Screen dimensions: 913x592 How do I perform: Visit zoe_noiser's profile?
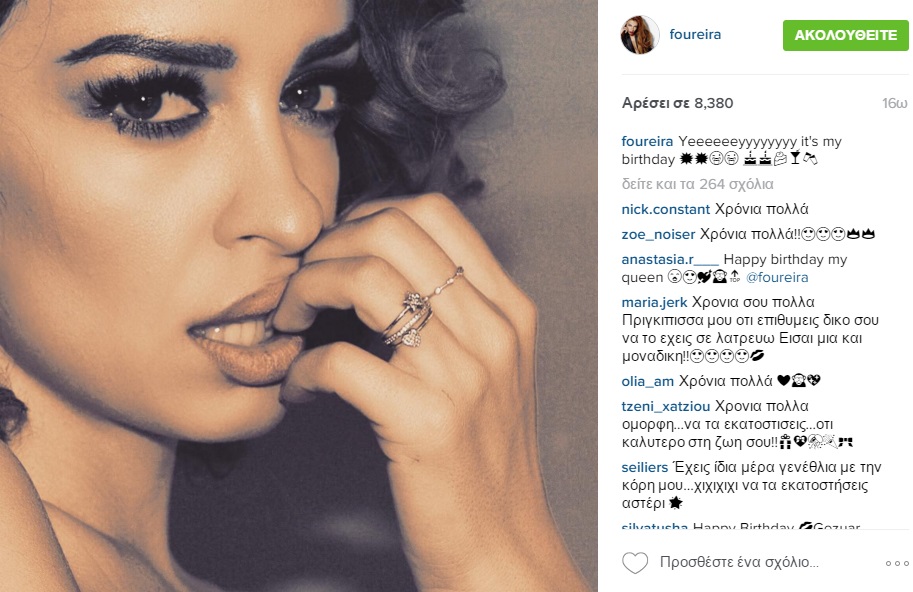coord(658,235)
